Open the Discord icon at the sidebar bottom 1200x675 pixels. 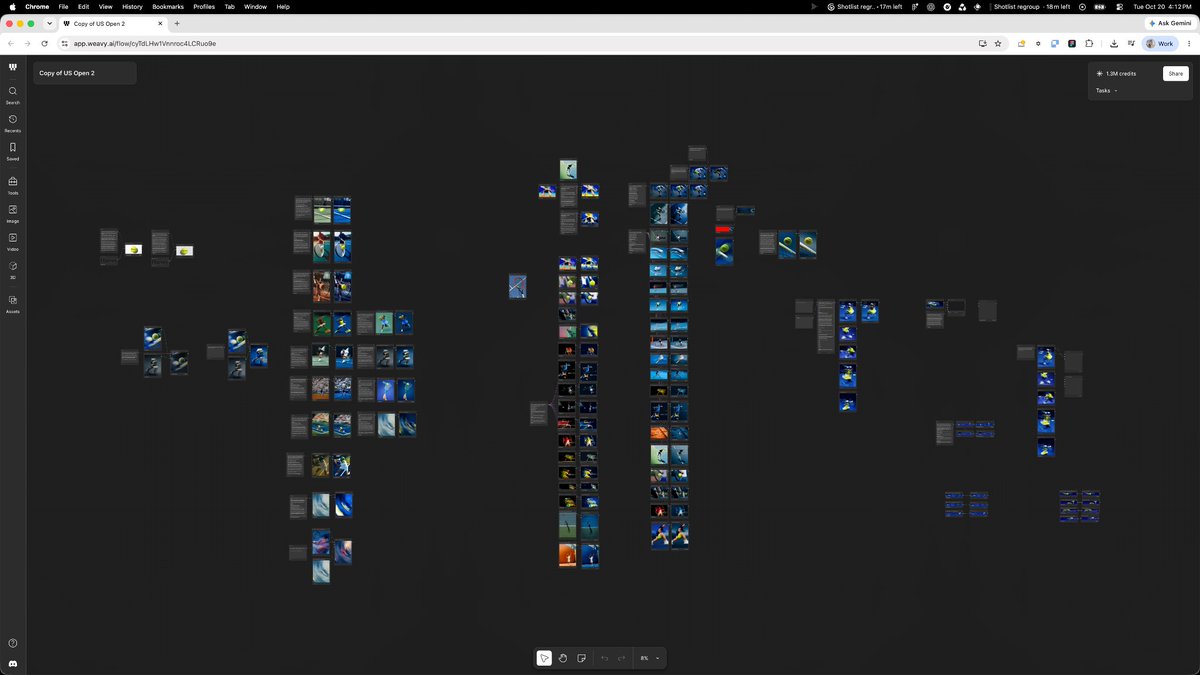[x=12, y=664]
